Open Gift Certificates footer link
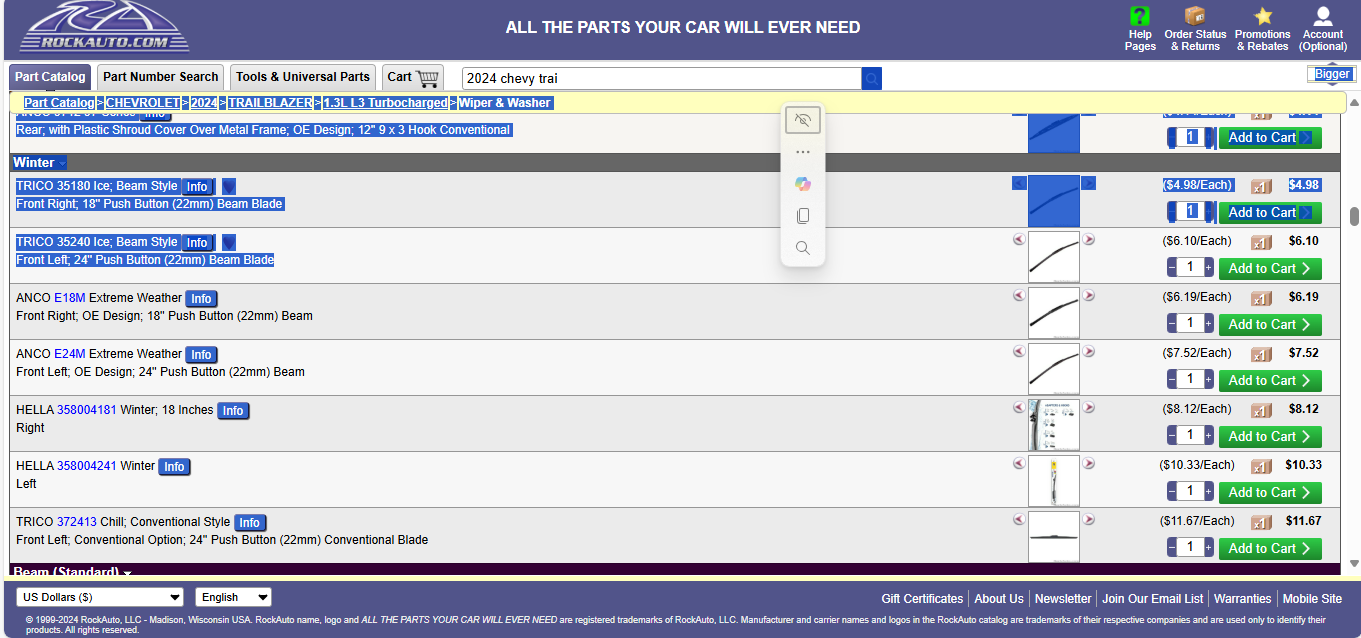This screenshot has width=1361, height=638. click(922, 599)
